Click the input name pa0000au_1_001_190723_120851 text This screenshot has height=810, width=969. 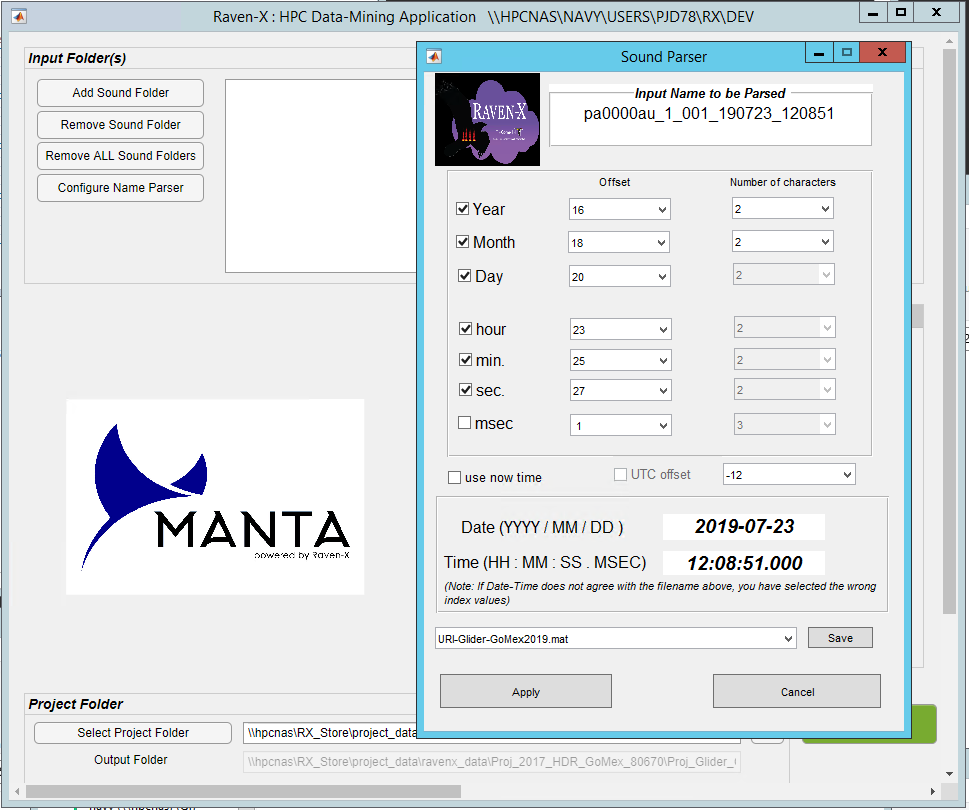click(709, 114)
